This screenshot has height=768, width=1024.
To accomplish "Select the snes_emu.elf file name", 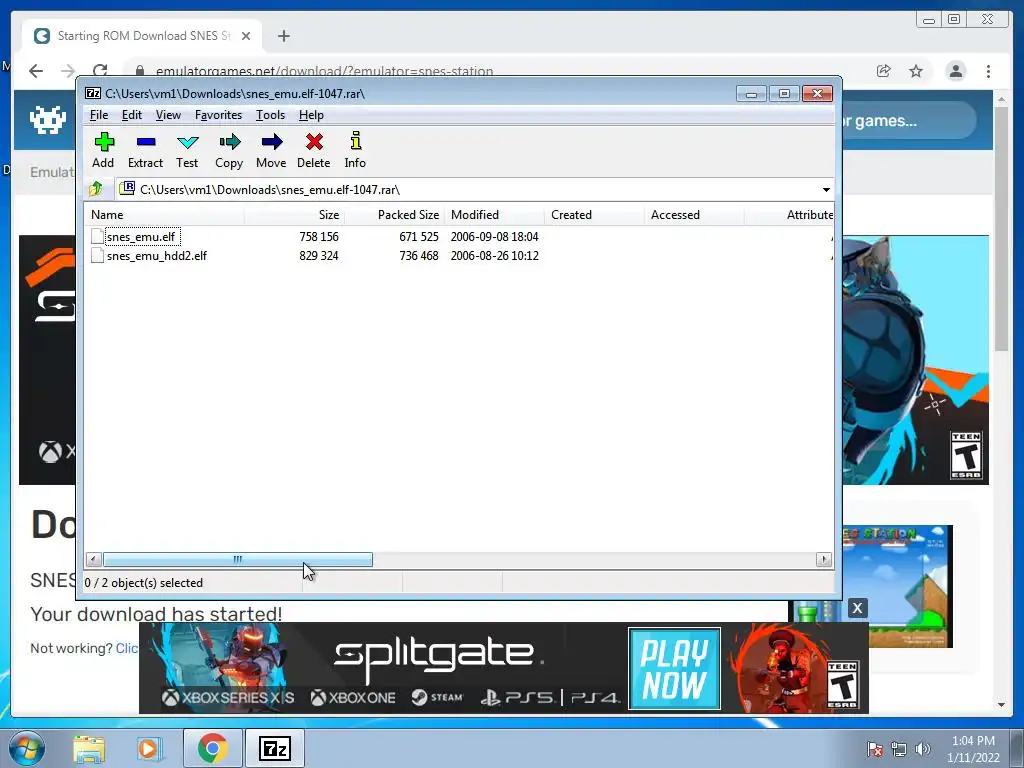I will (141, 236).
